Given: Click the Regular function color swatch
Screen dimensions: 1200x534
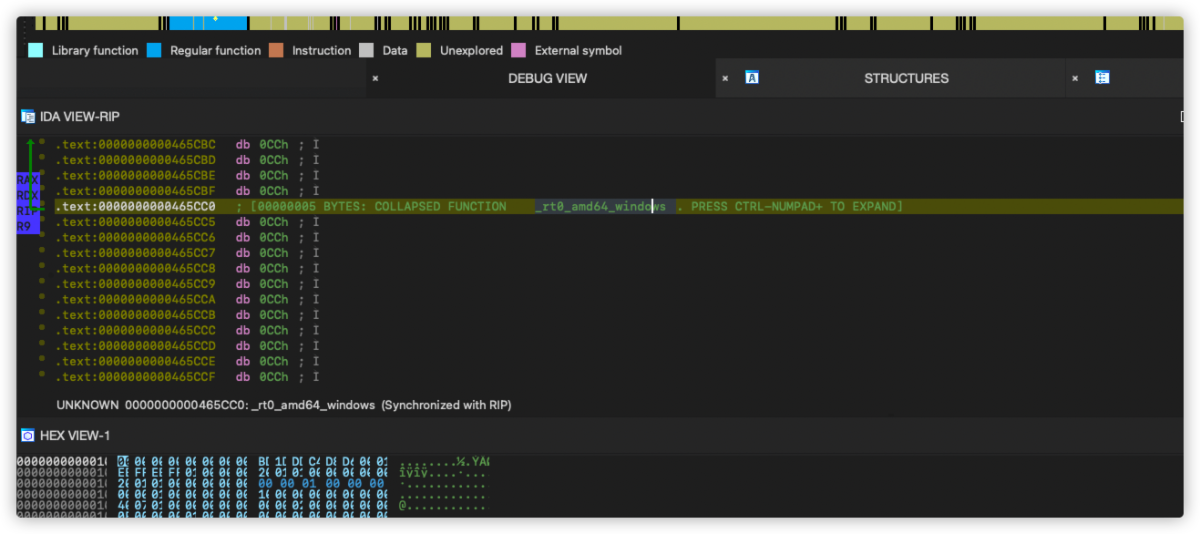Looking at the screenshot, I should [x=154, y=50].
